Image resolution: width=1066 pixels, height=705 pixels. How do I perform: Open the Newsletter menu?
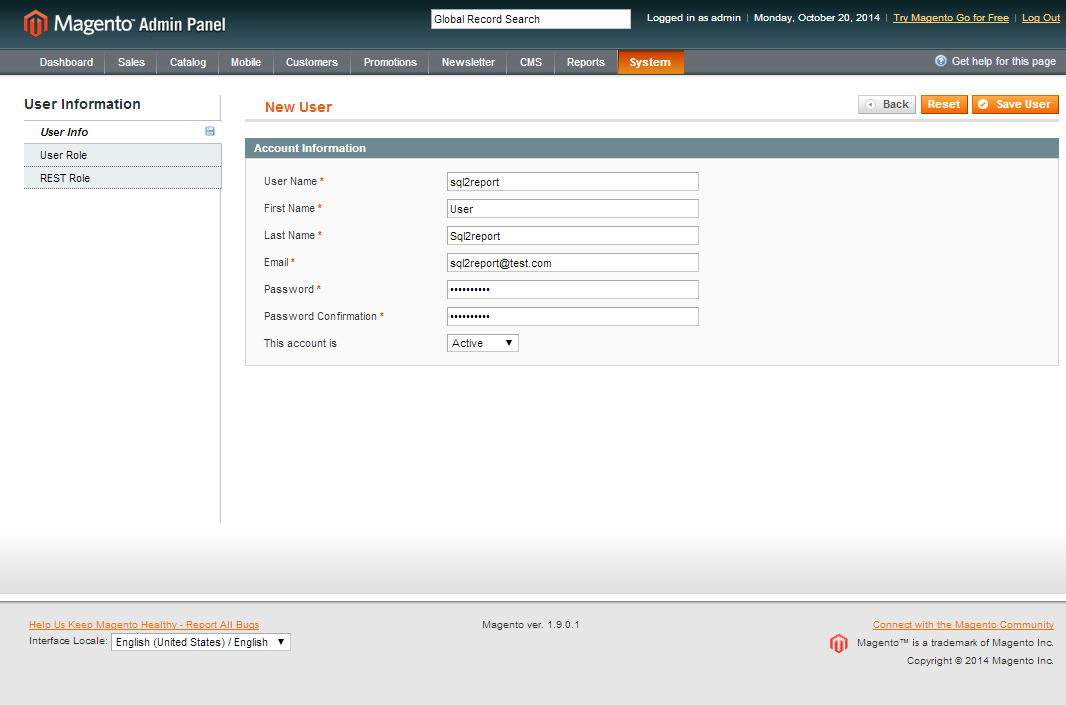[468, 62]
